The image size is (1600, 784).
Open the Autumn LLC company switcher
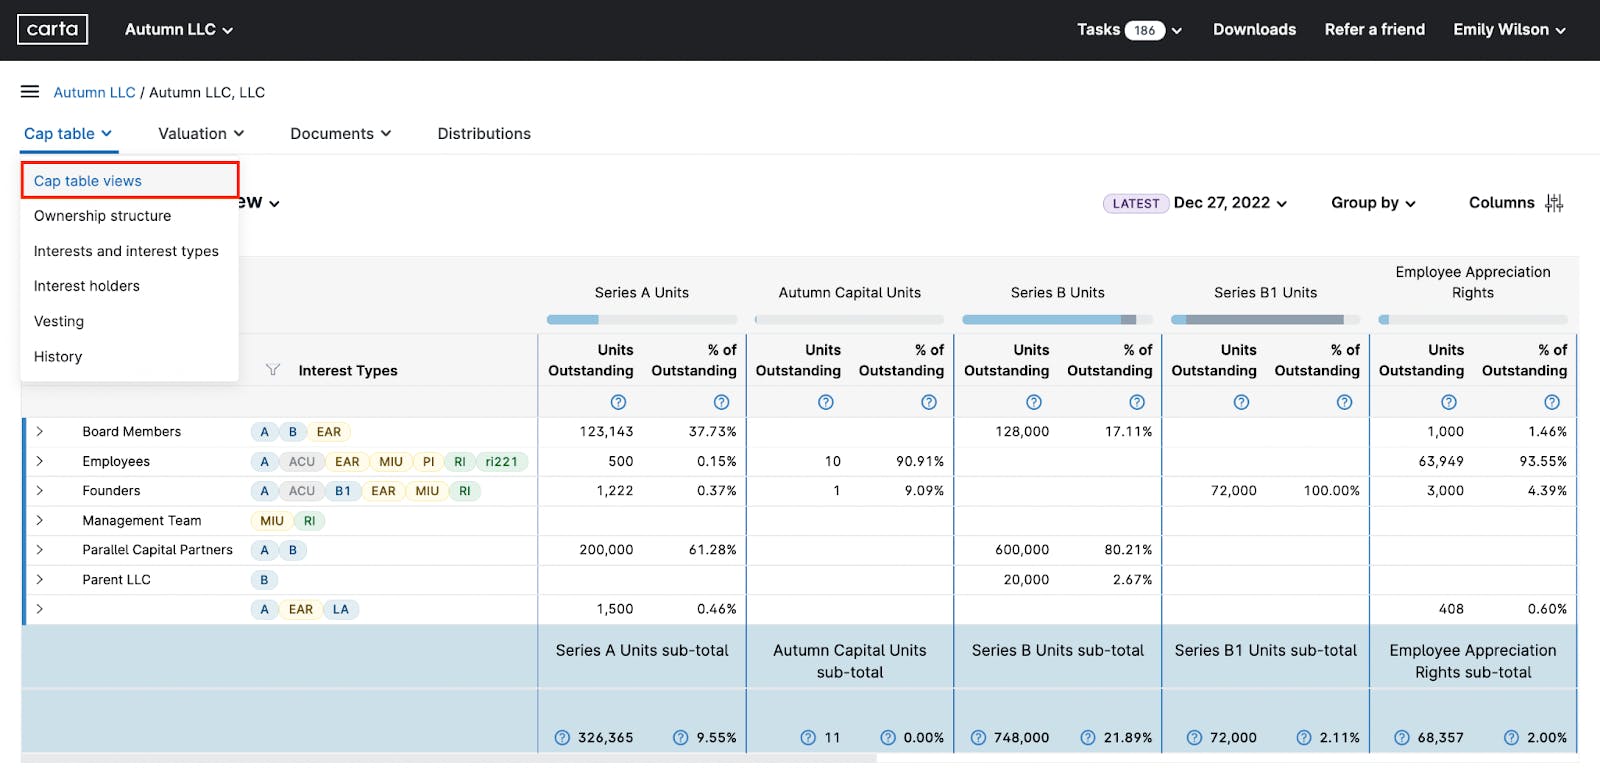tap(178, 30)
